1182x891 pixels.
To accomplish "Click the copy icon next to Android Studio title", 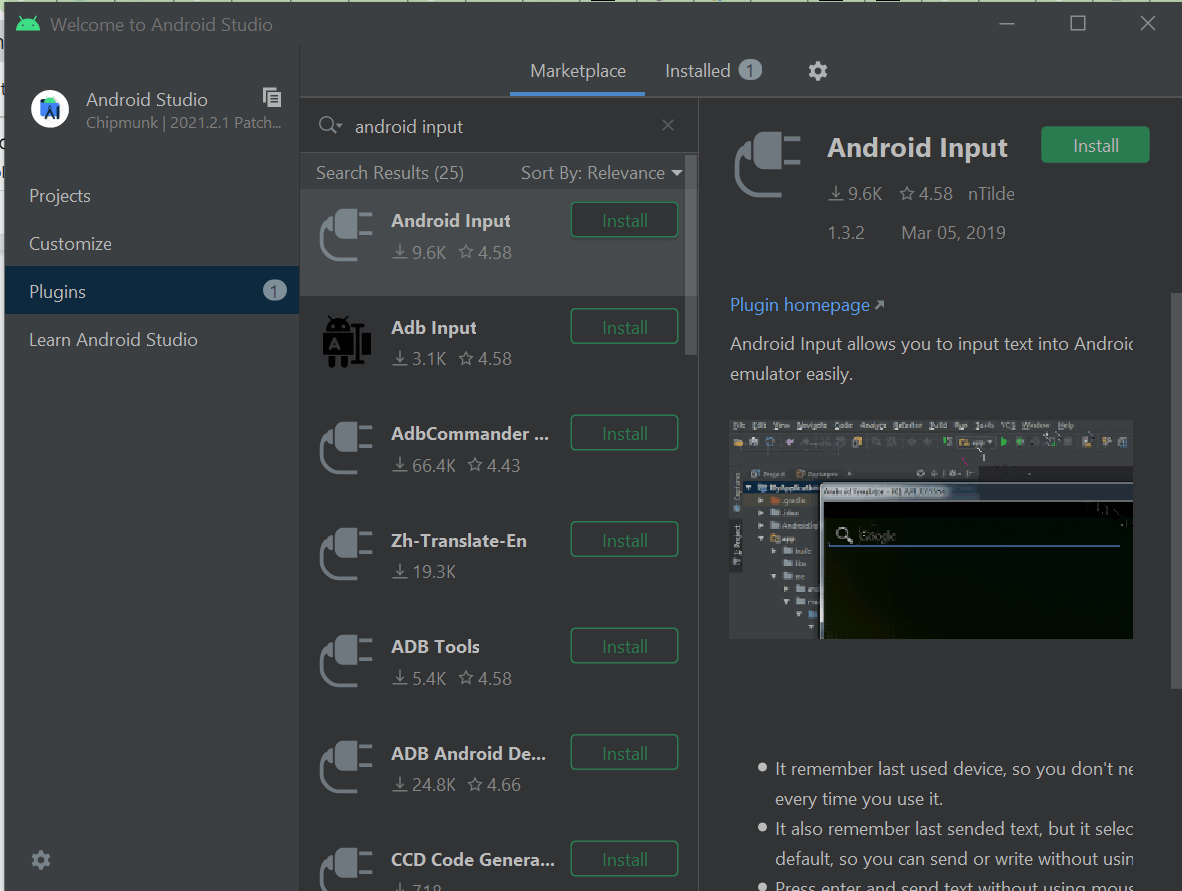I will coord(271,97).
